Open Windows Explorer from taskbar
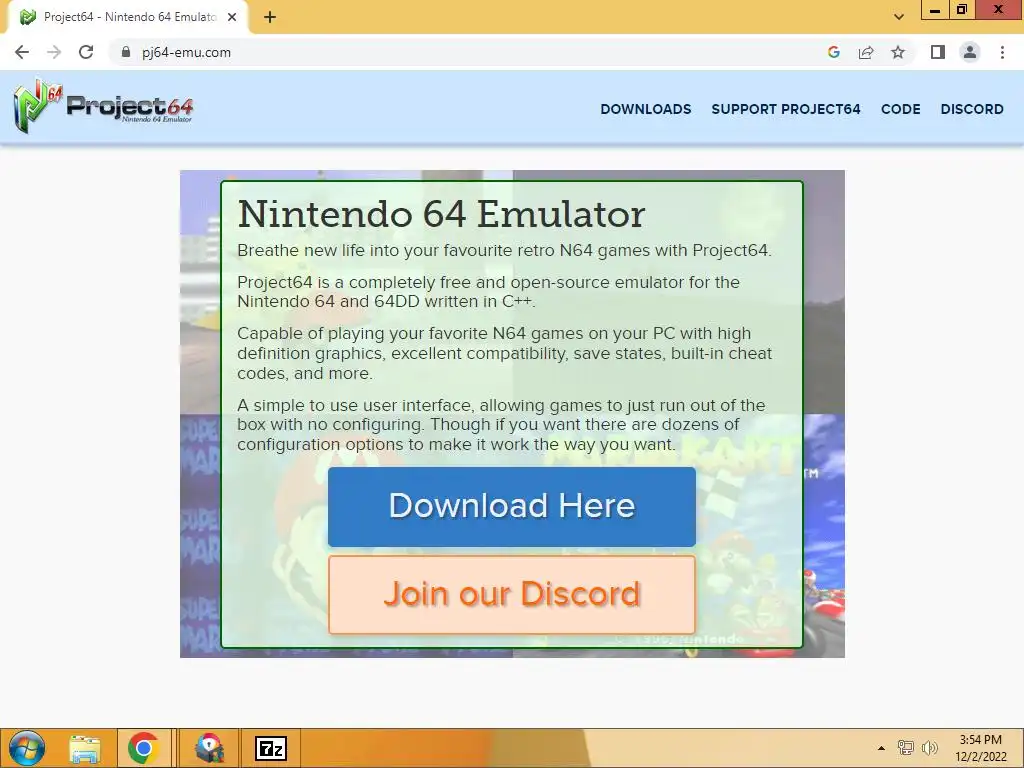 coord(85,749)
